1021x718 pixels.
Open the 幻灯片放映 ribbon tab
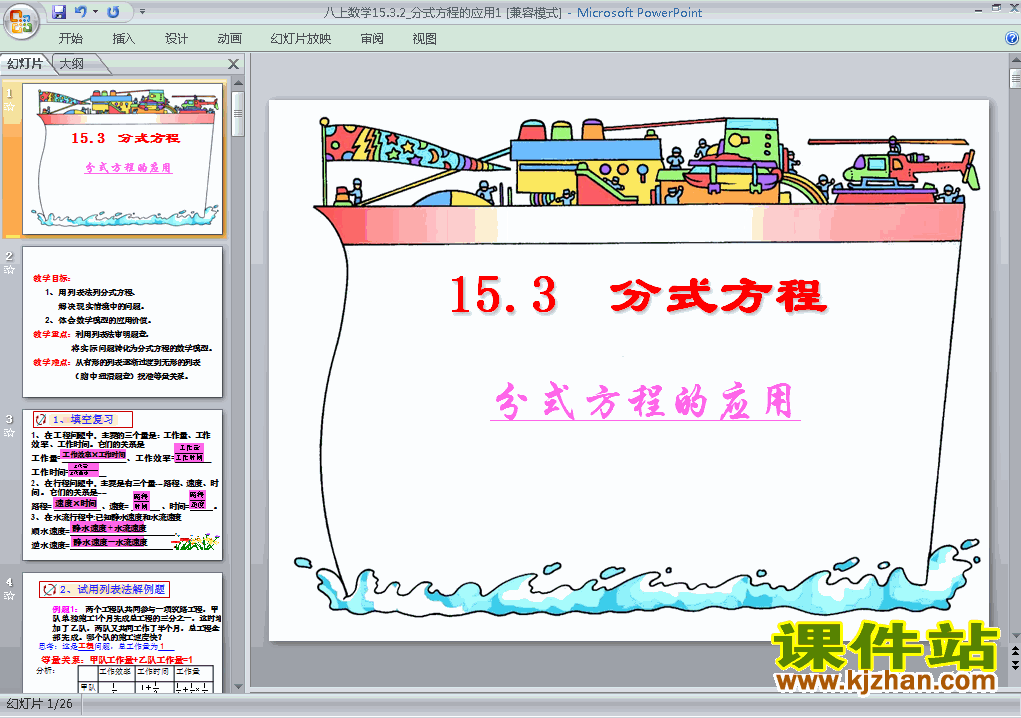[301, 38]
